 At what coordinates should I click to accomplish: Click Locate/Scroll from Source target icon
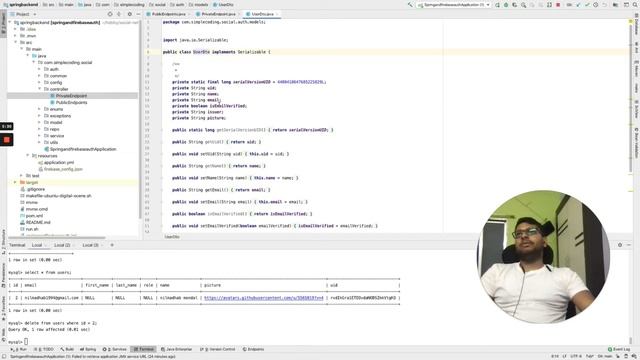[110, 14]
